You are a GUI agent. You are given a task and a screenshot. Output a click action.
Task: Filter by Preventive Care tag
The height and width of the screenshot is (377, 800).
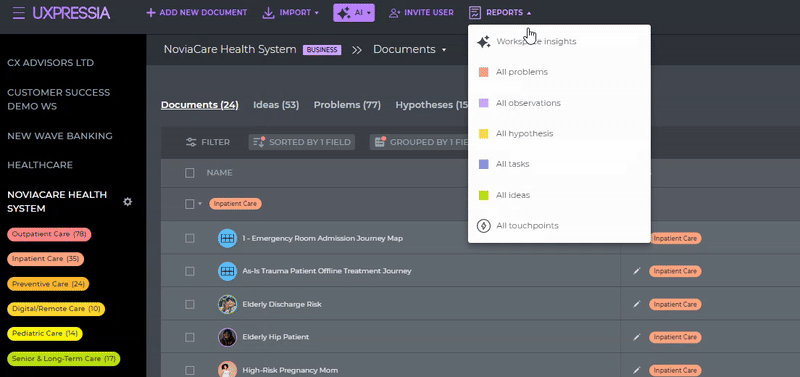(x=48, y=284)
